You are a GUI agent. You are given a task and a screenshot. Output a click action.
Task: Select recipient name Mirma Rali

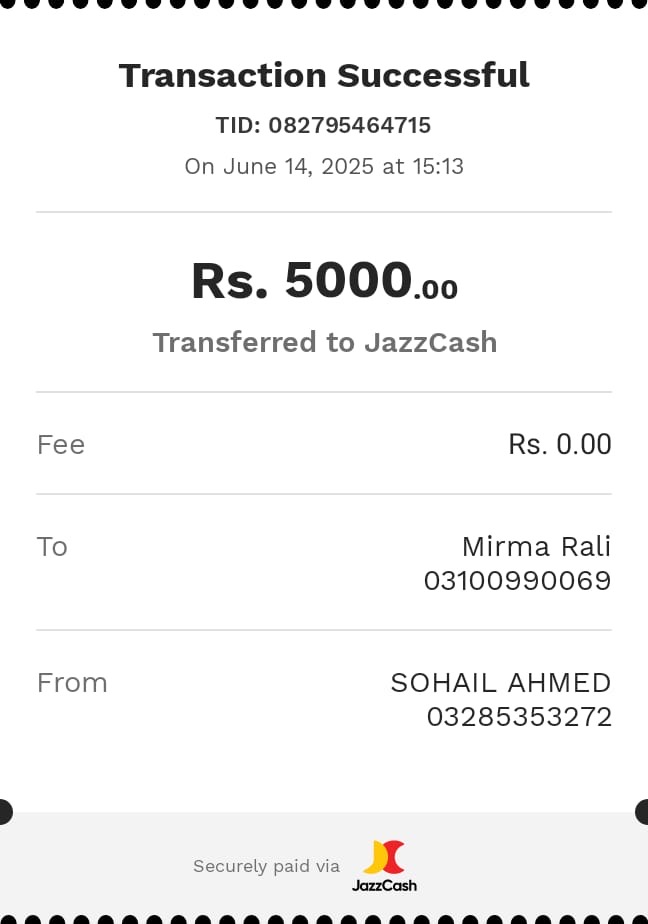tap(536, 546)
